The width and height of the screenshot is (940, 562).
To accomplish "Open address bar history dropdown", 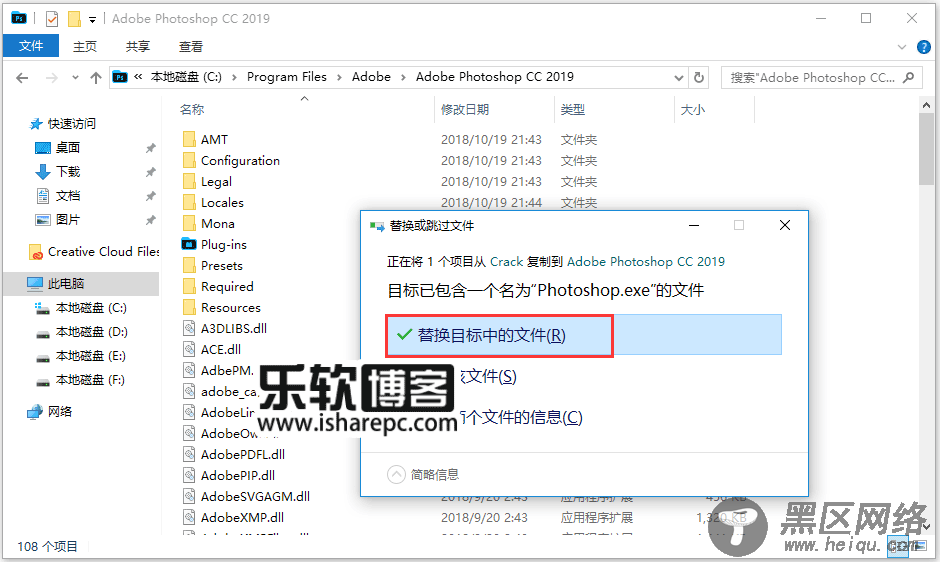I will [x=679, y=77].
